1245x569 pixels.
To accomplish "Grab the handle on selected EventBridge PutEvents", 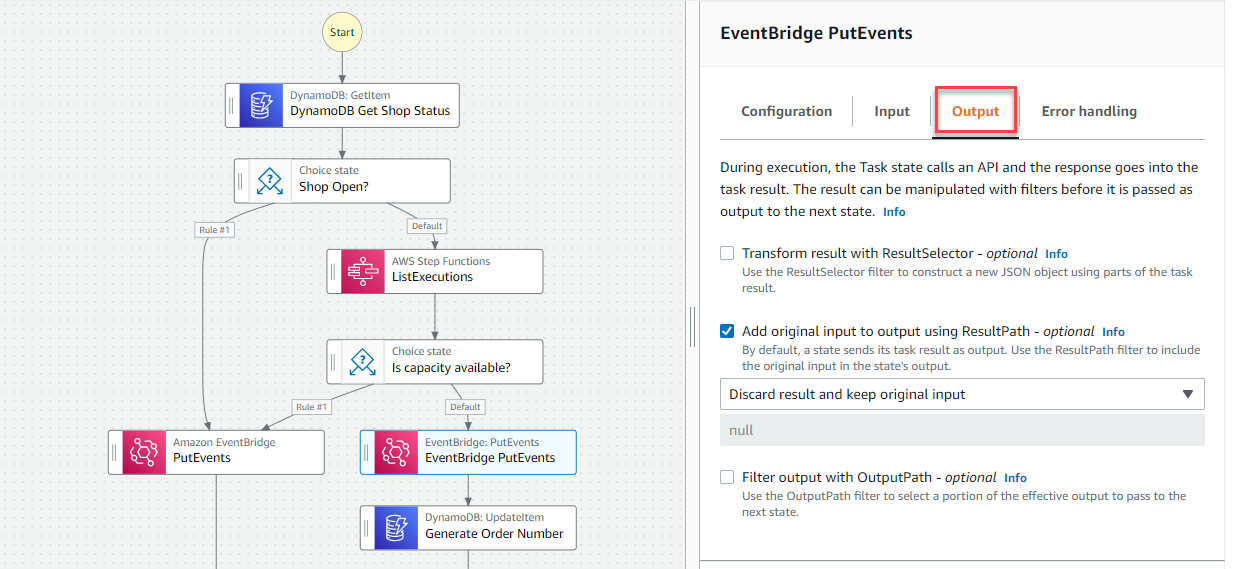I will (367, 452).
